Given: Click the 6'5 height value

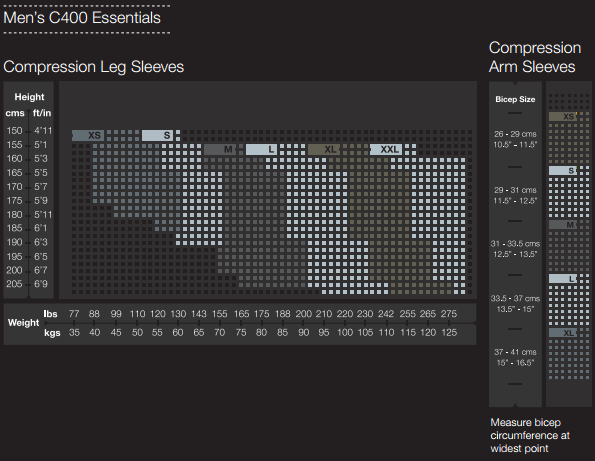Looking at the screenshot, I should 41,256.
